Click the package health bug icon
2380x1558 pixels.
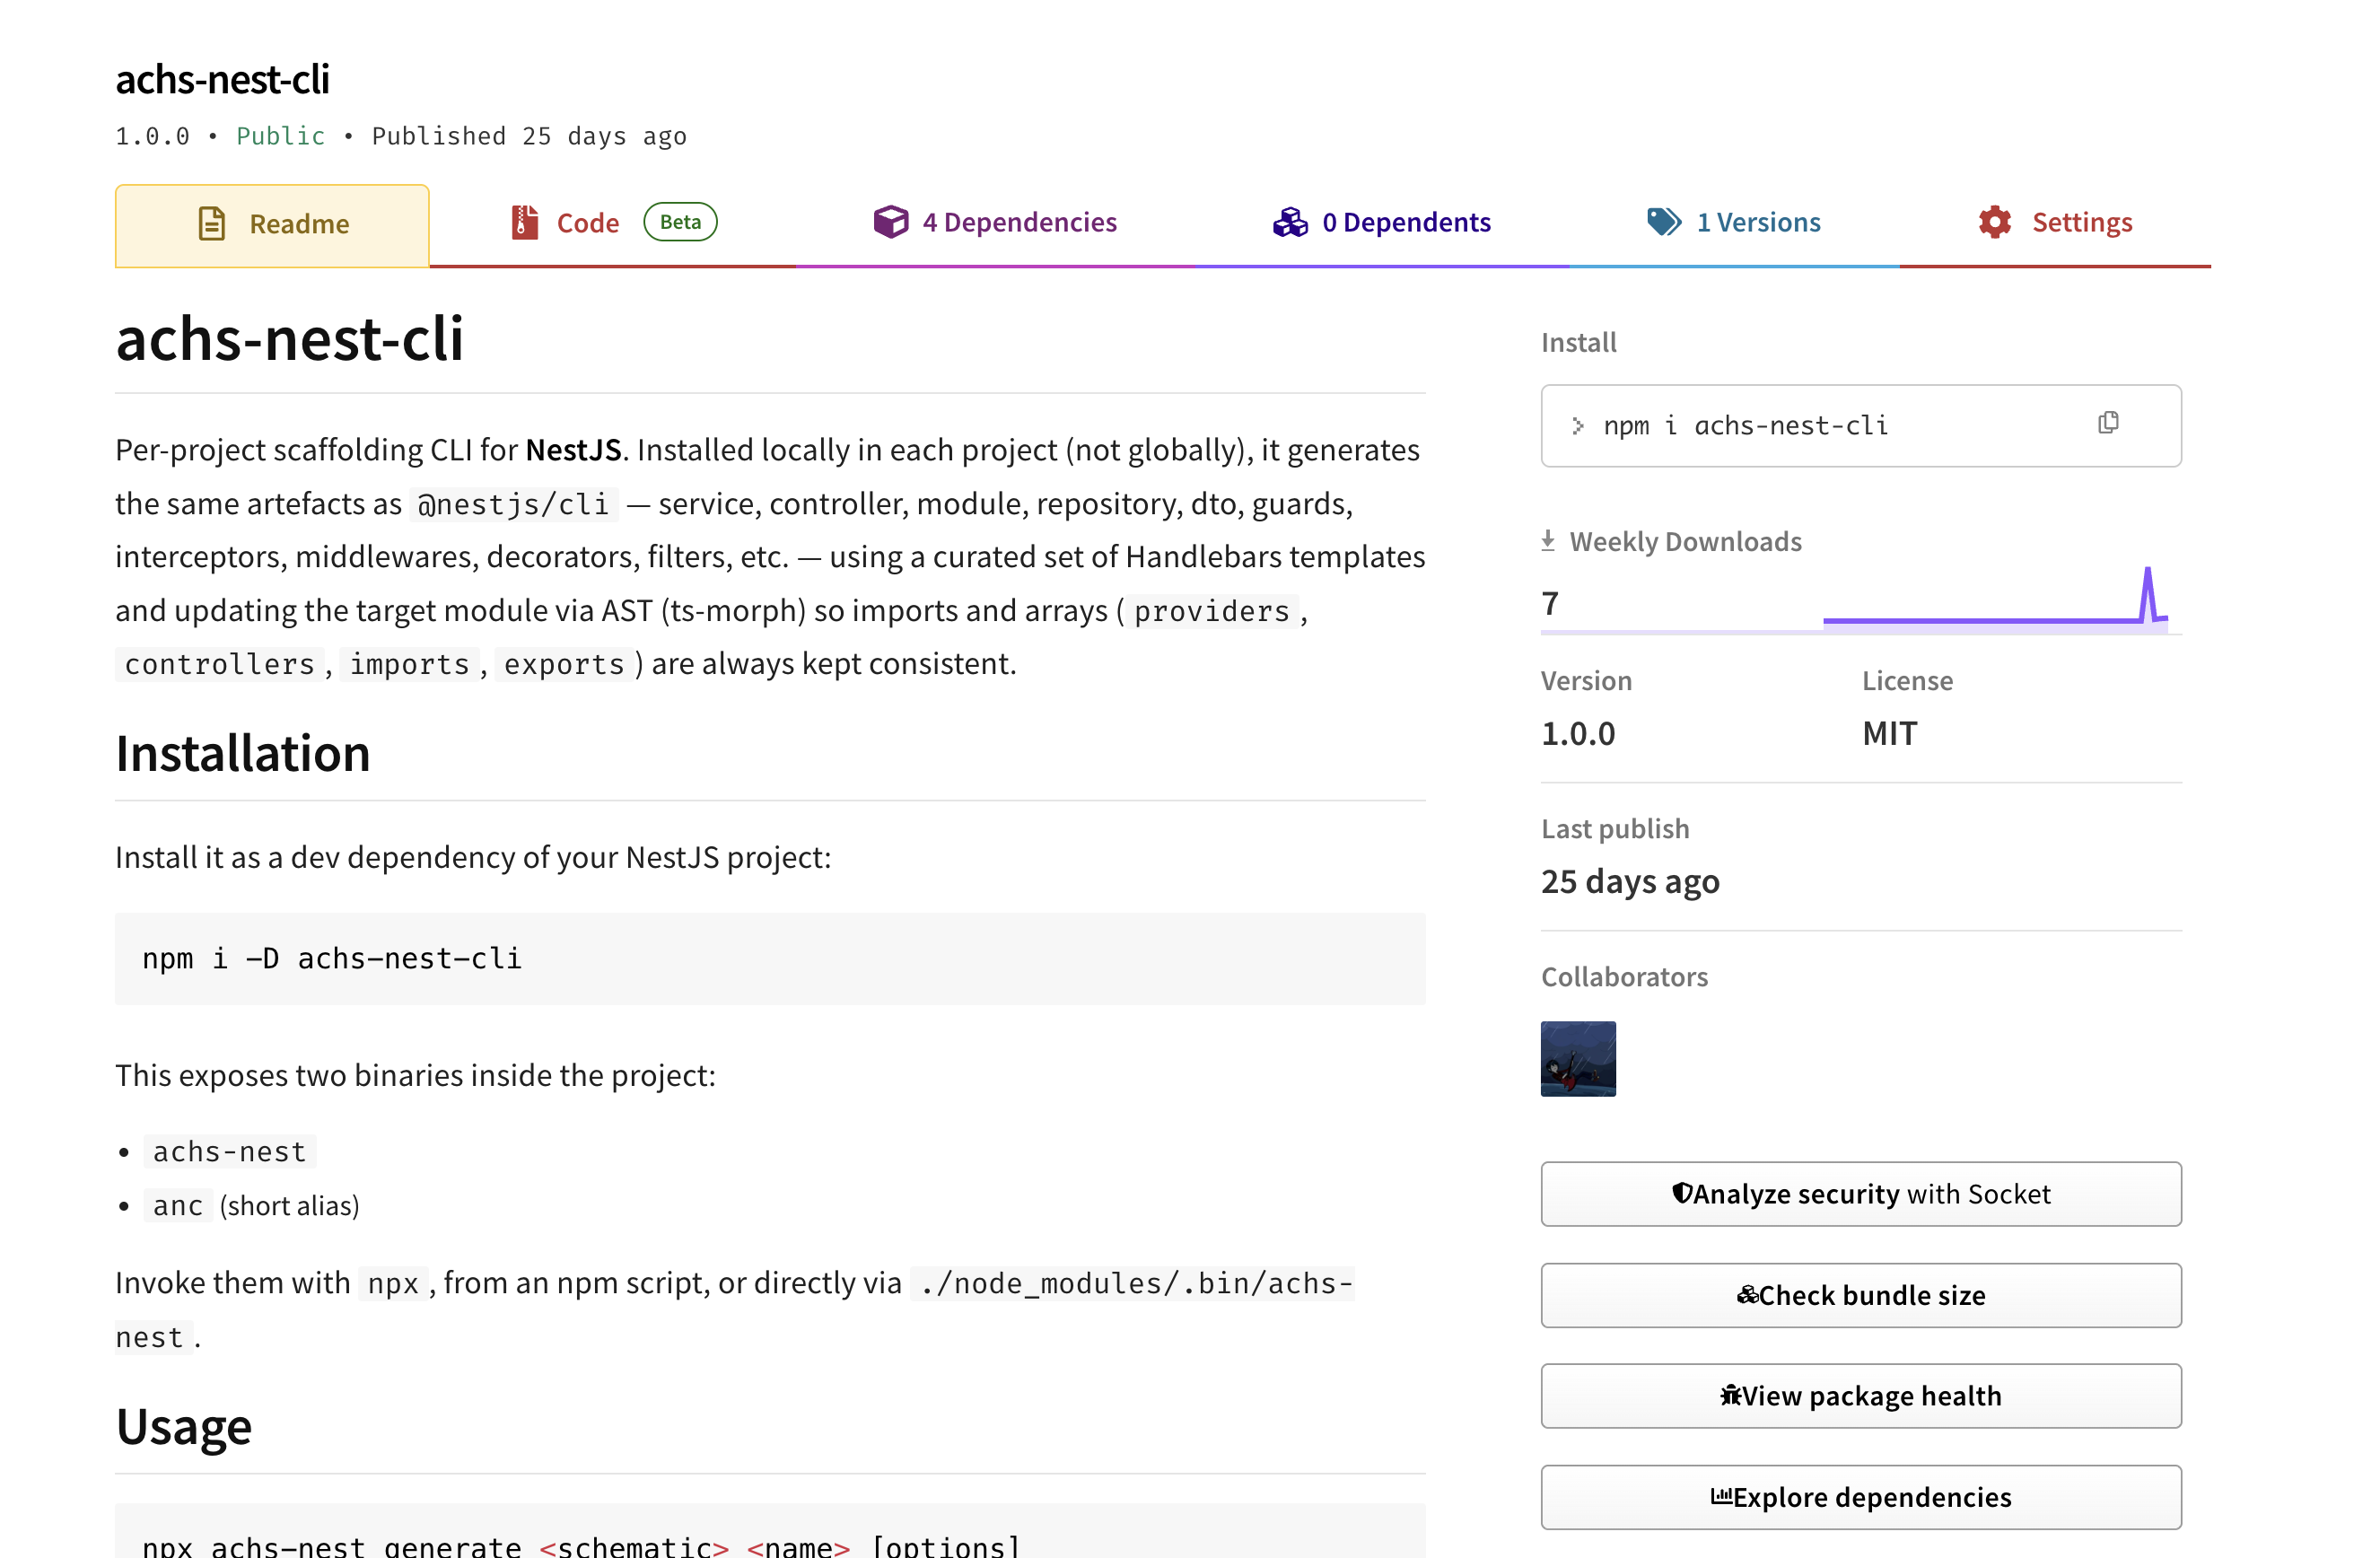pyautogui.click(x=1730, y=1395)
